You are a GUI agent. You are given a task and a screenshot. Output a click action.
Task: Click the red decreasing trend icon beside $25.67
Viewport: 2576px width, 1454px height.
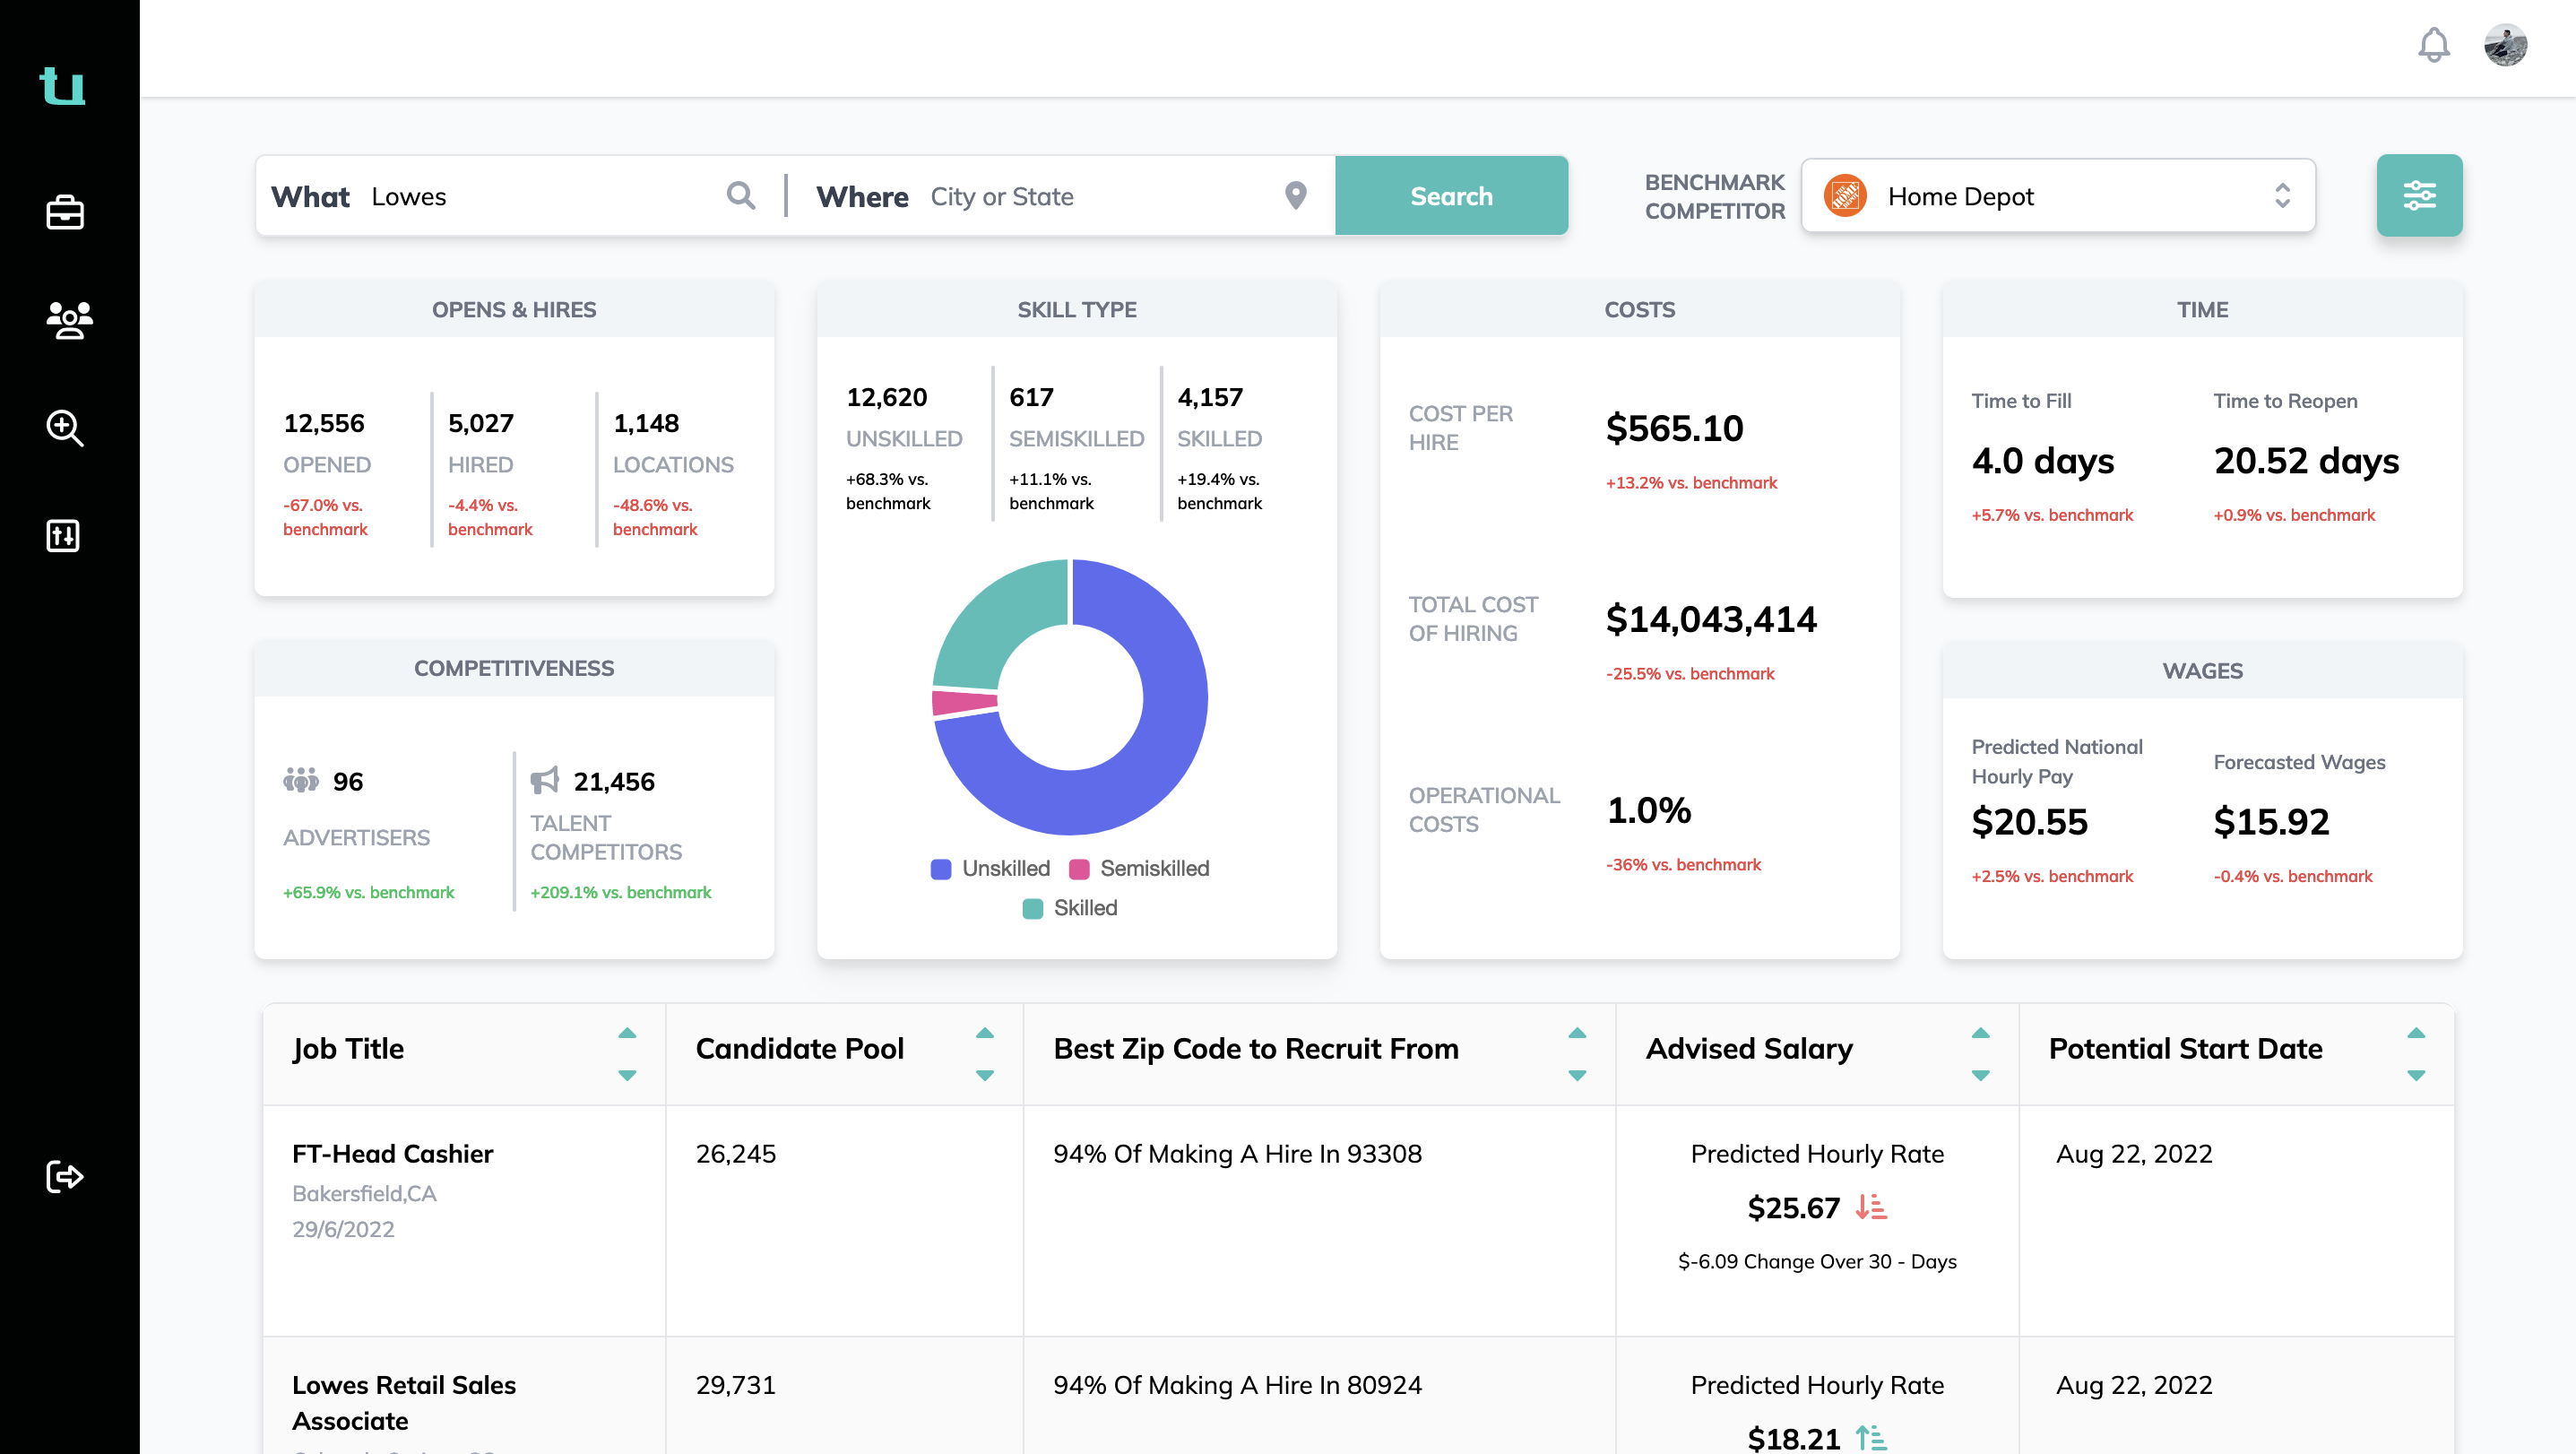pos(1871,1207)
